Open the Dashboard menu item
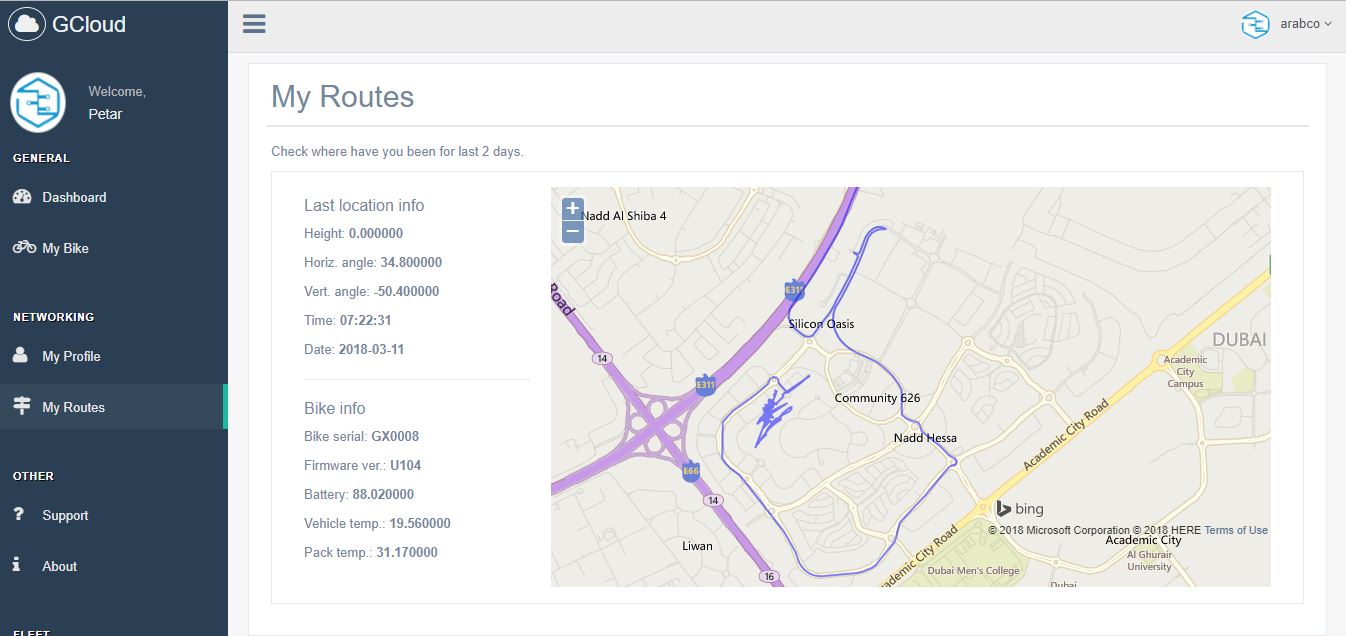The image size is (1346, 636). pyautogui.click(x=74, y=198)
